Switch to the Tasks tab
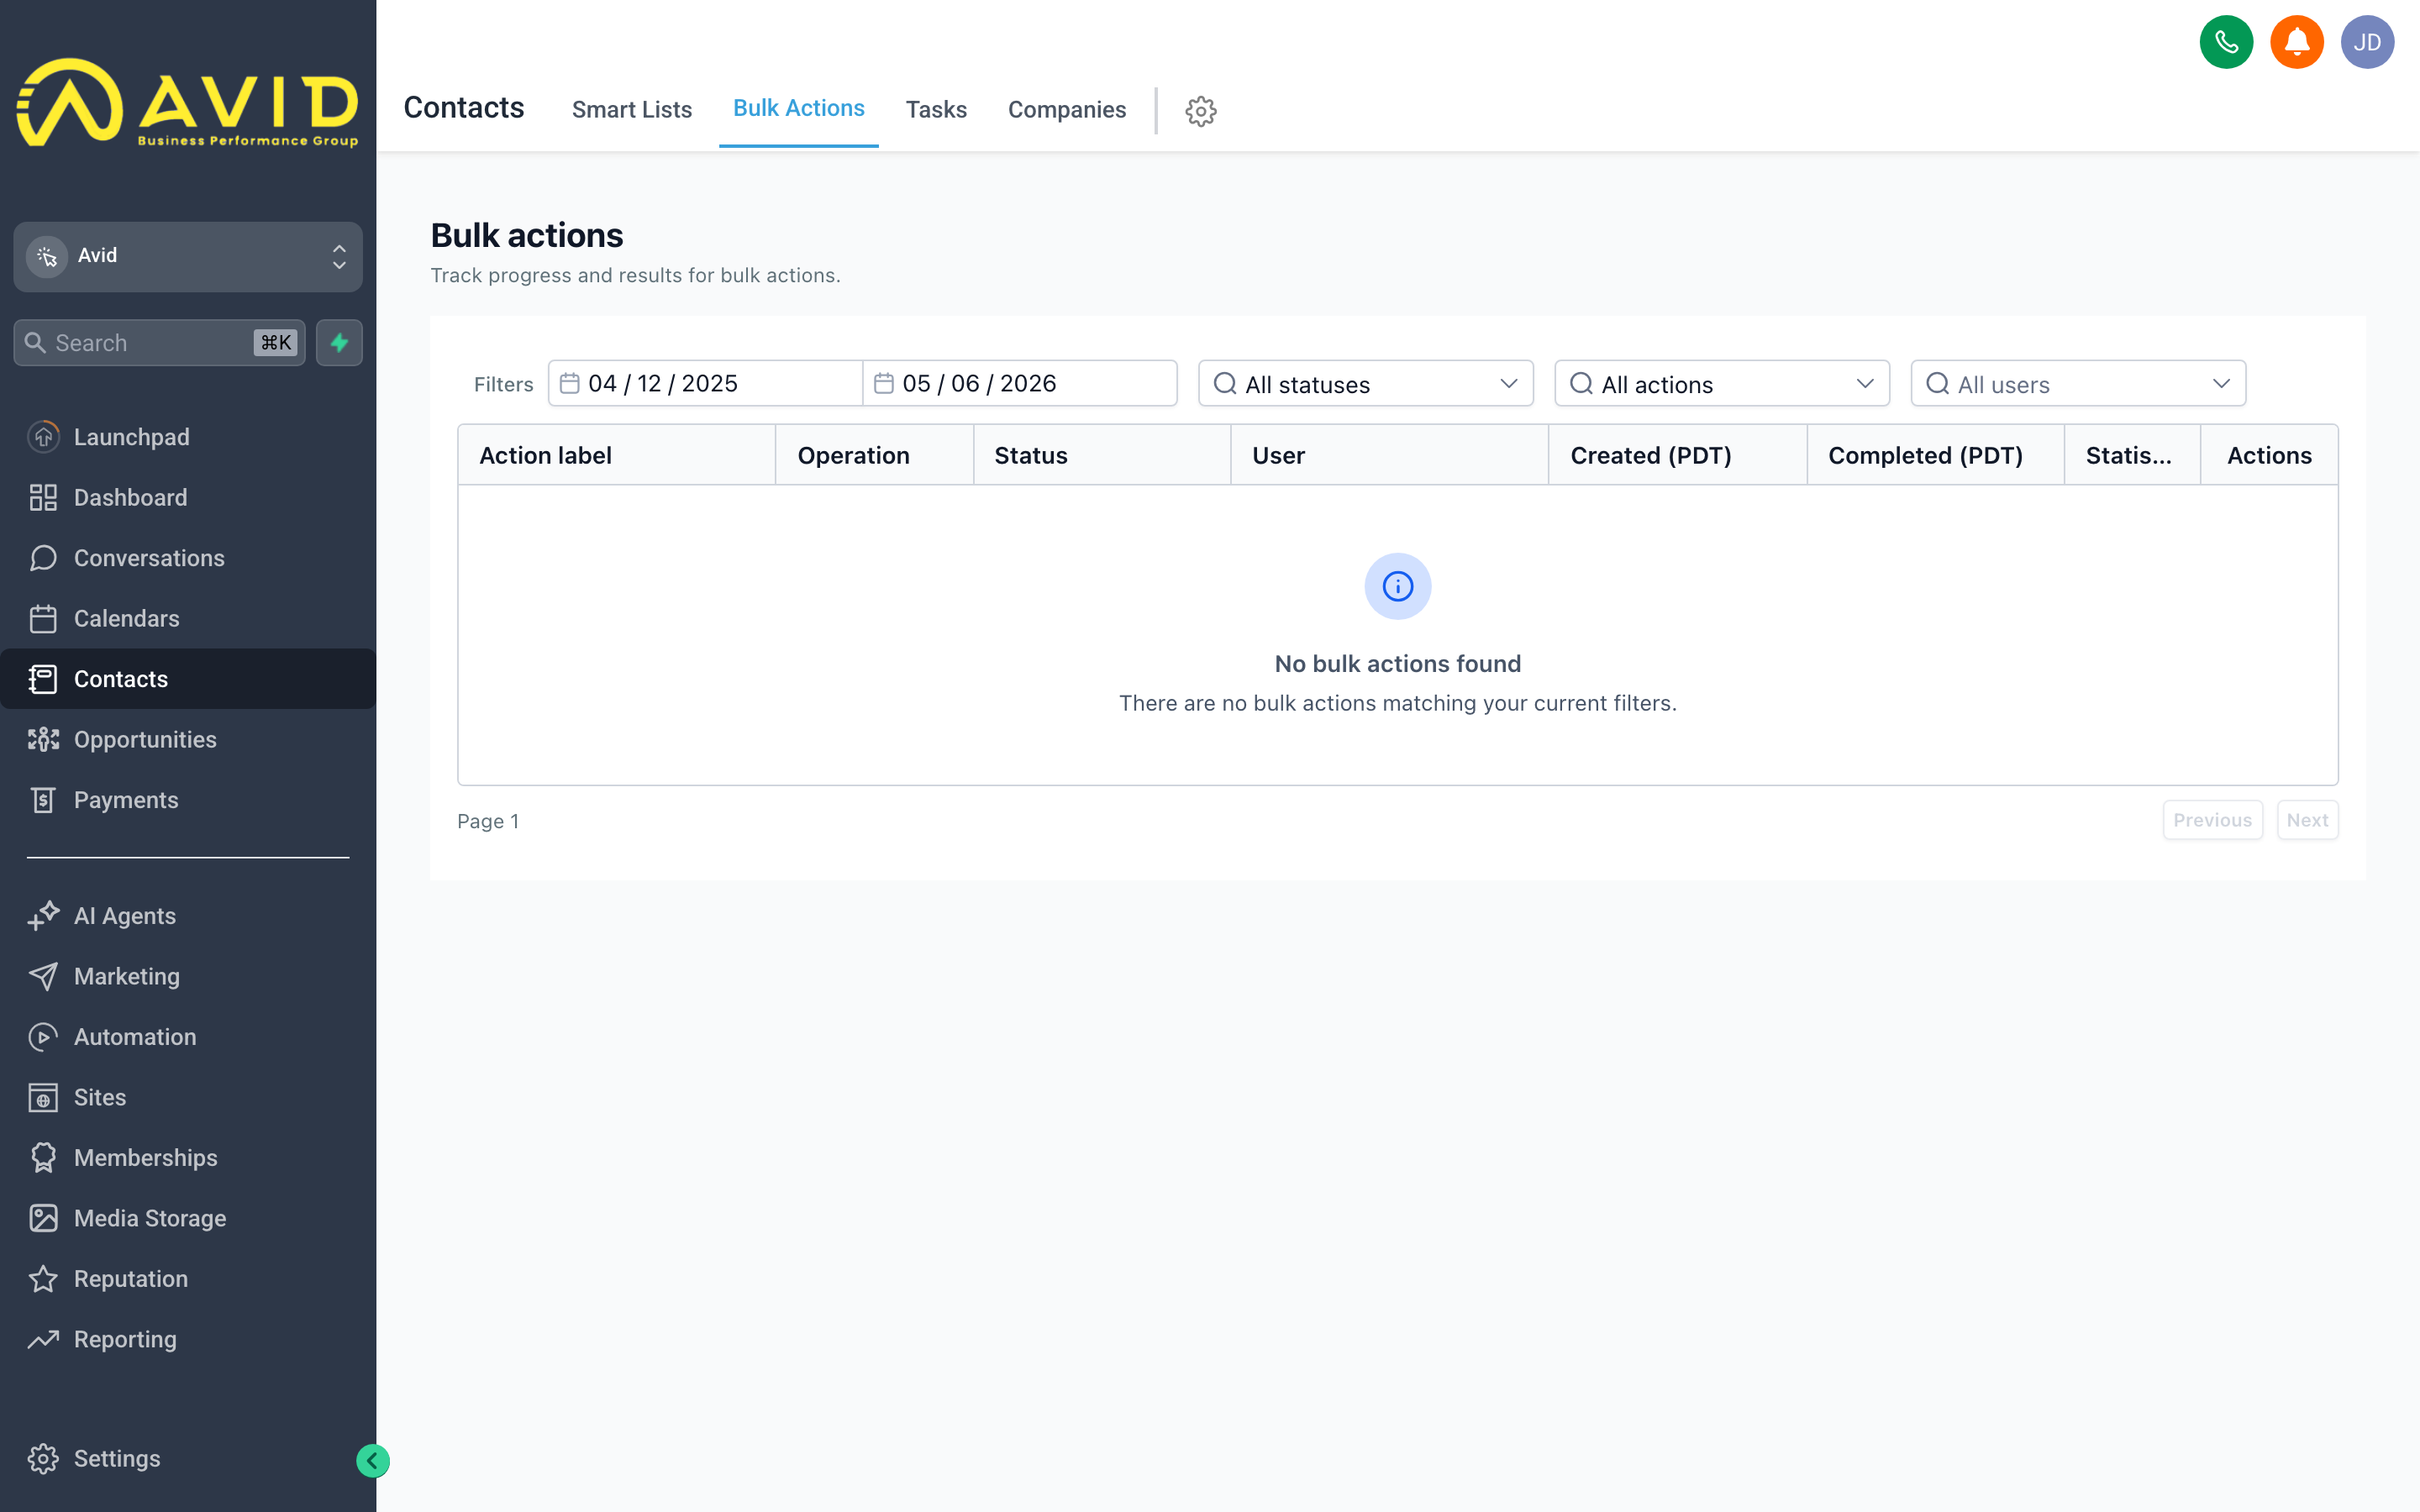2420x1512 pixels. [x=936, y=110]
